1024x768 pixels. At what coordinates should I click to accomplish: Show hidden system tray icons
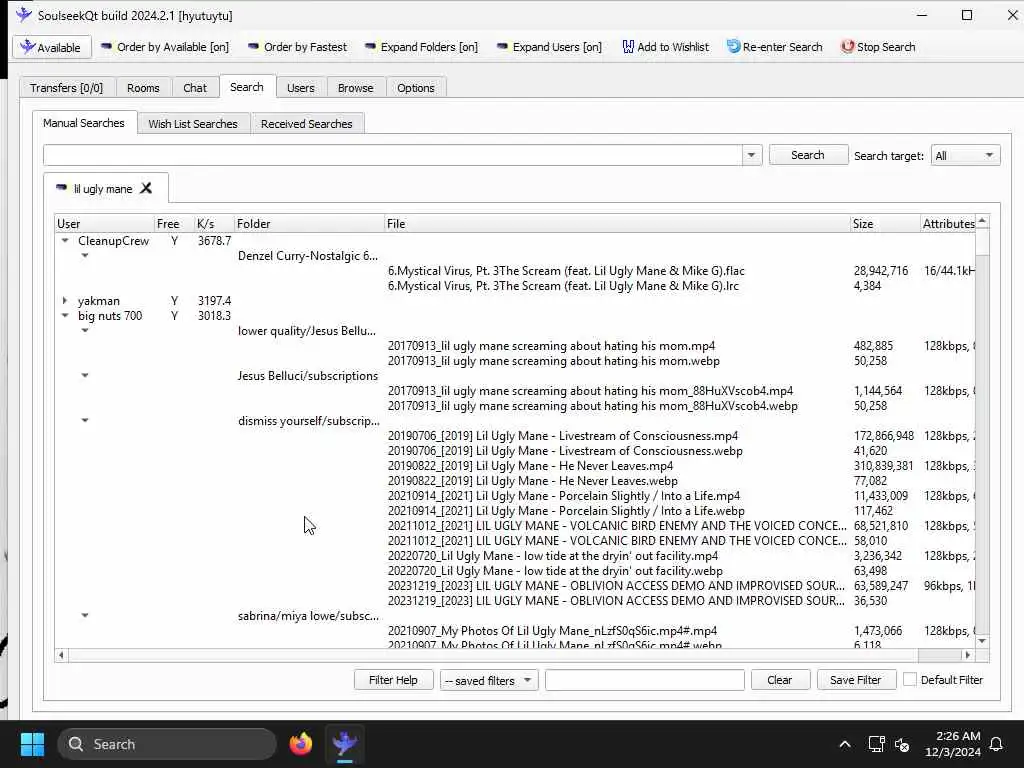pyautogui.click(x=844, y=744)
